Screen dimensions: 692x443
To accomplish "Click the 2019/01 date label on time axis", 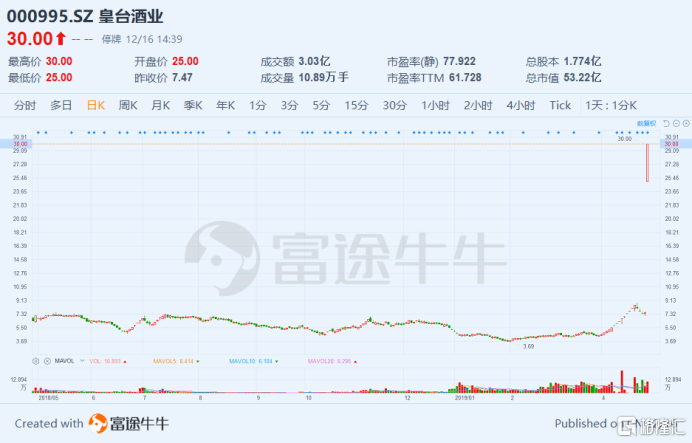I will click(x=465, y=398).
